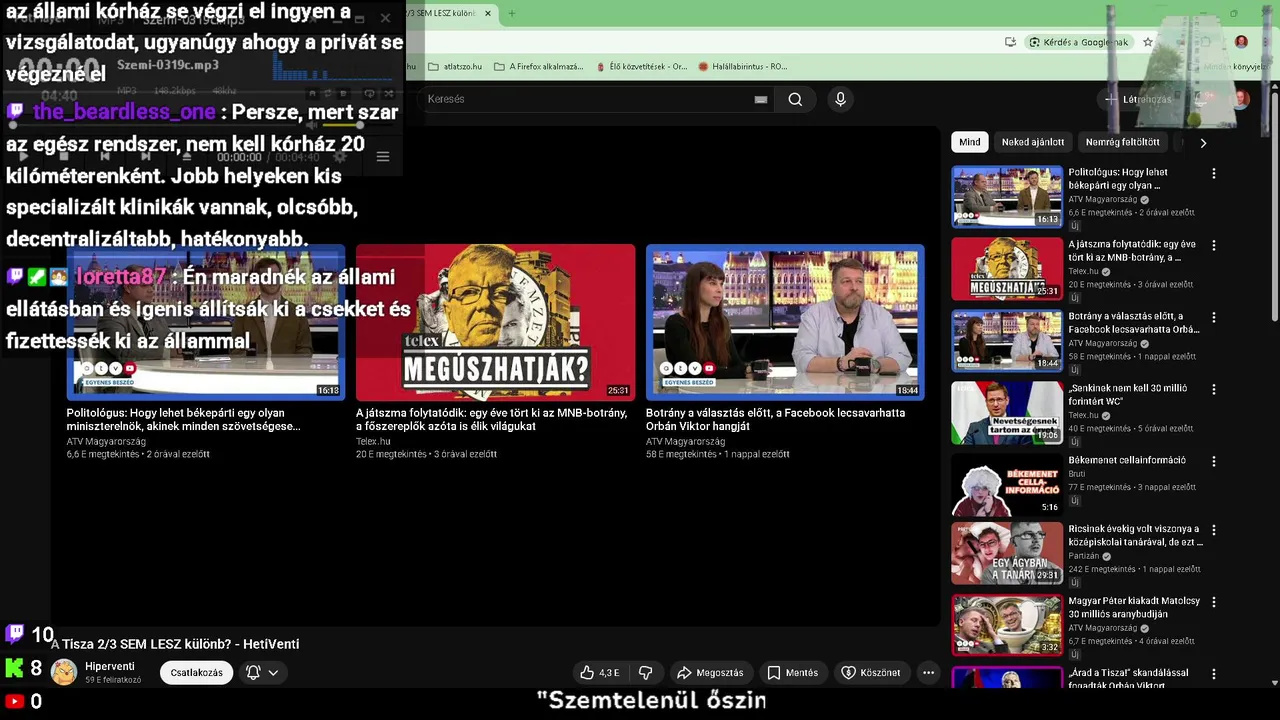Bookmark this page with the star icon

pyautogui.click(x=1148, y=42)
